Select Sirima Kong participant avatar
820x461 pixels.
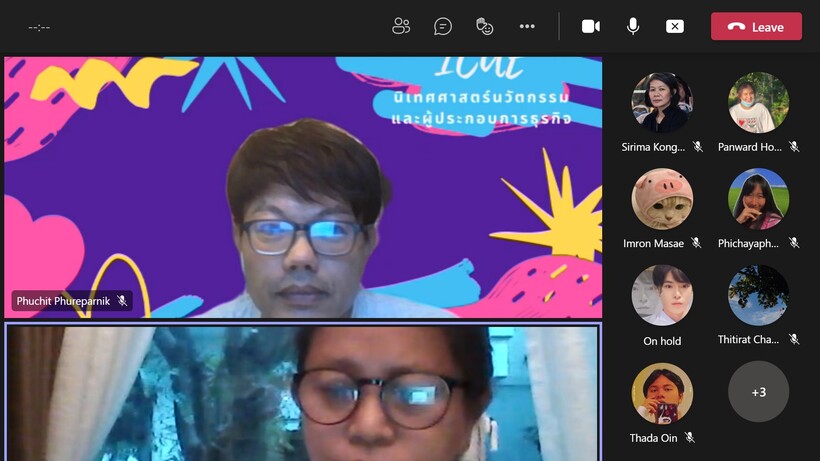662,102
